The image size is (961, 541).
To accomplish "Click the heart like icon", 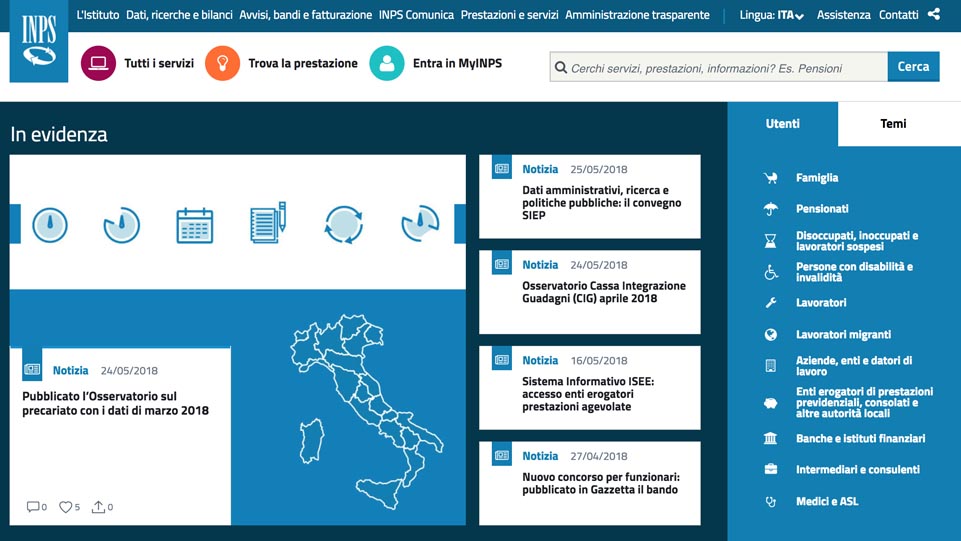I will 65,507.
